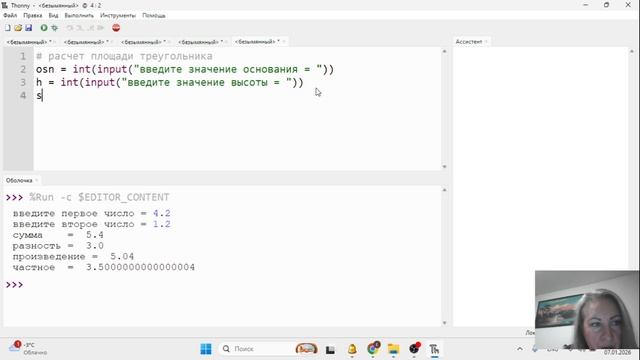Open the yellow bell app on taskbar
The image size is (640, 360).
pos(352,349)
